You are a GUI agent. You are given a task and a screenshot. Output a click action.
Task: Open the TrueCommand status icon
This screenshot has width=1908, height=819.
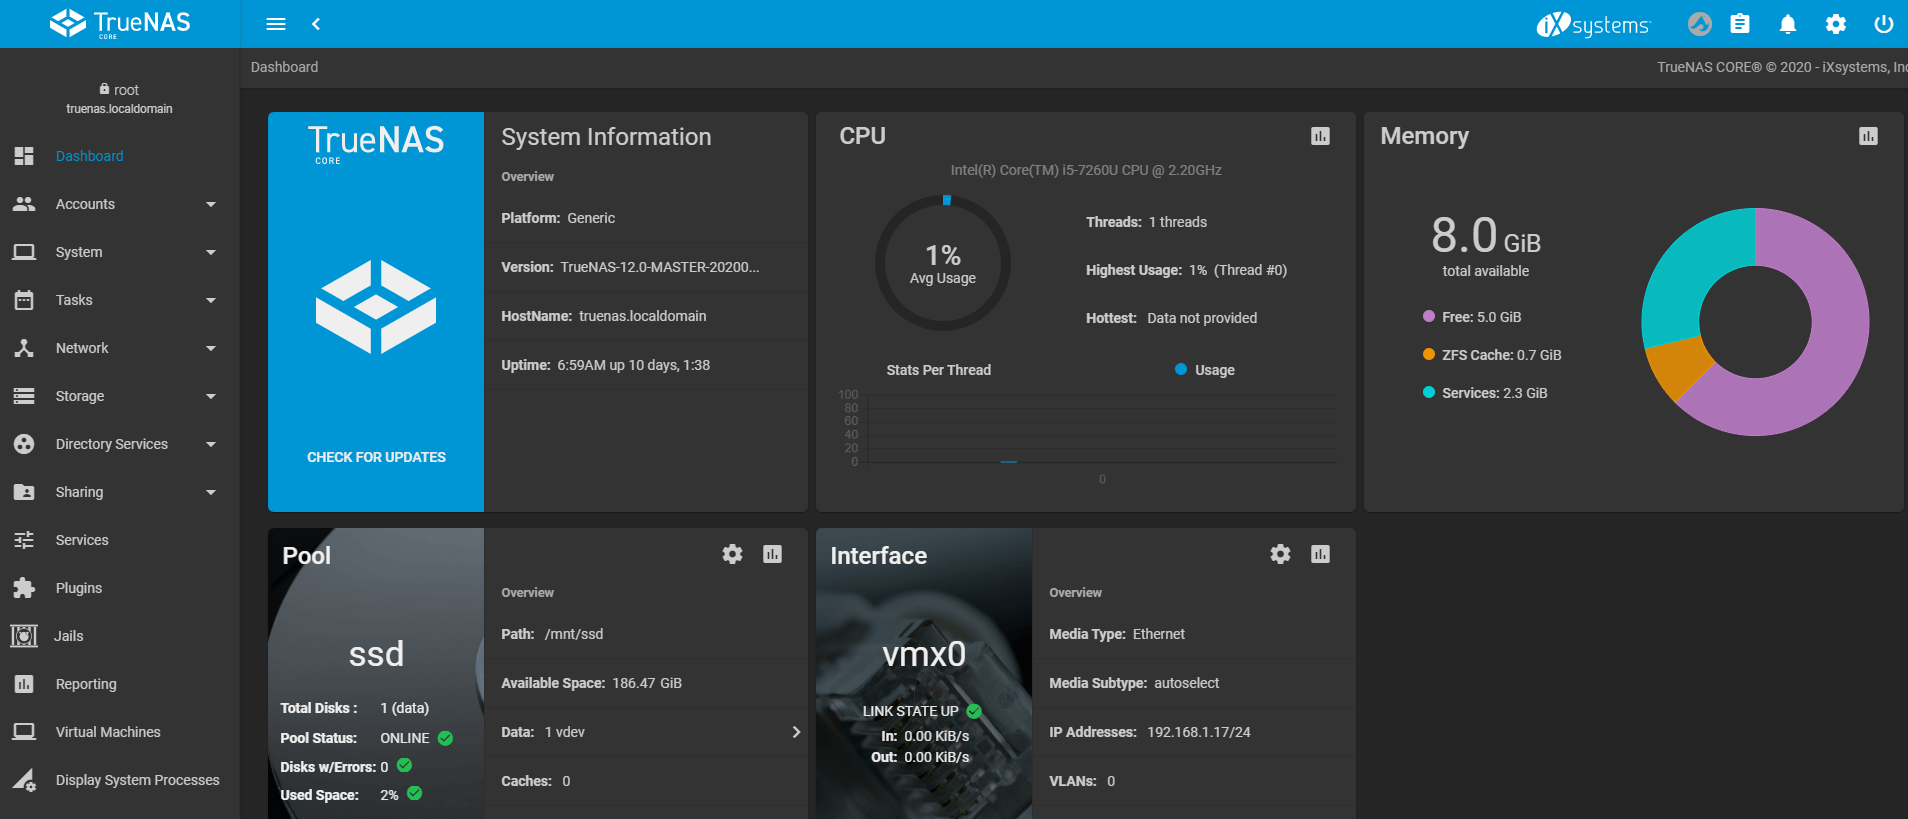point(1700,24)
